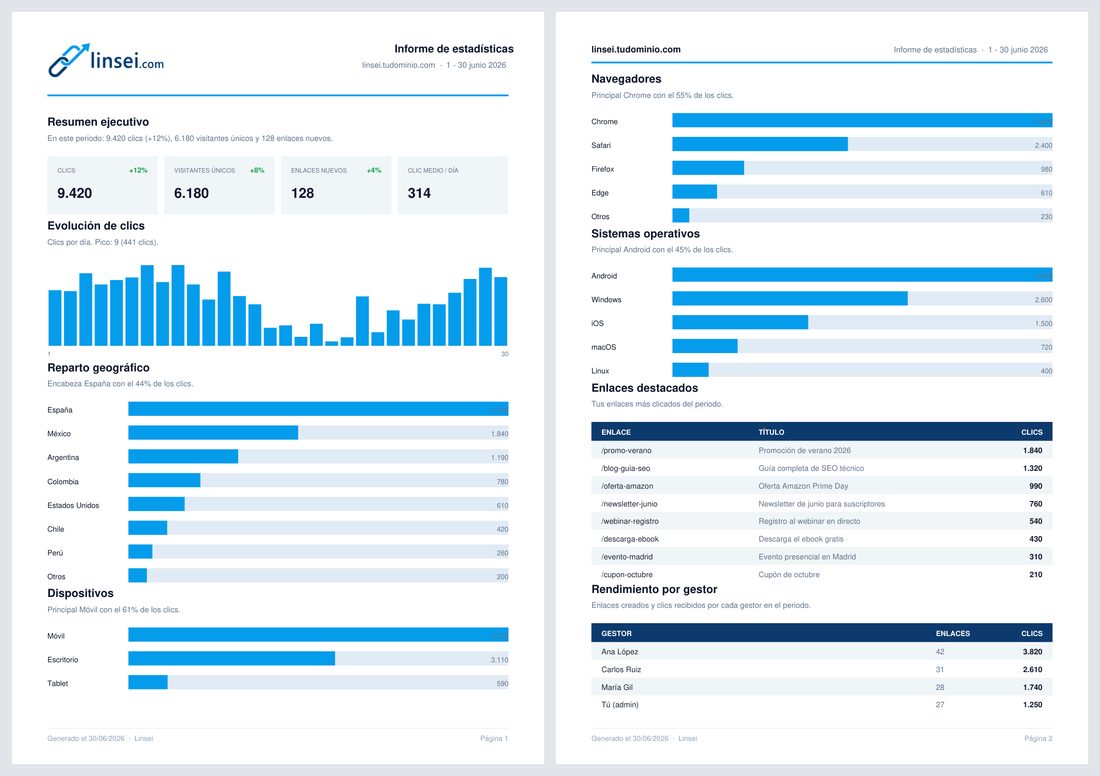1100x776 pixels.
Task: Click the clics value 3.820 for Ana López
Action: [1033, 652]
